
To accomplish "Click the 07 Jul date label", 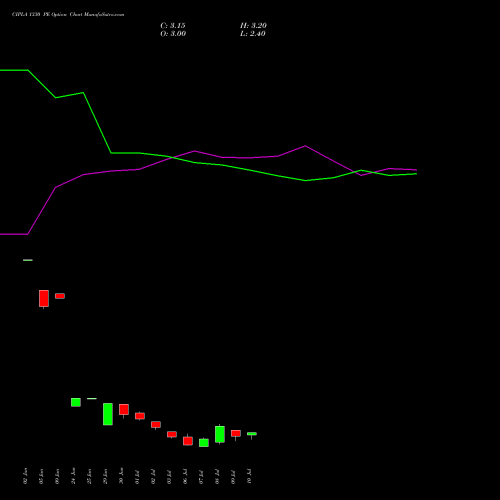I will coord(201,476).
